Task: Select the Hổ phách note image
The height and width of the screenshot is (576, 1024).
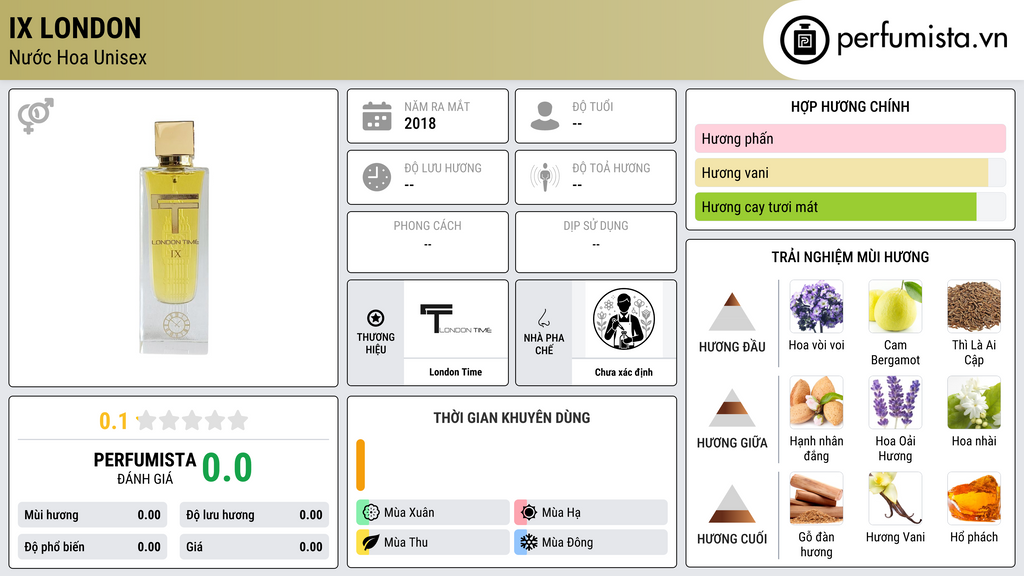Action: coord(974,498)
